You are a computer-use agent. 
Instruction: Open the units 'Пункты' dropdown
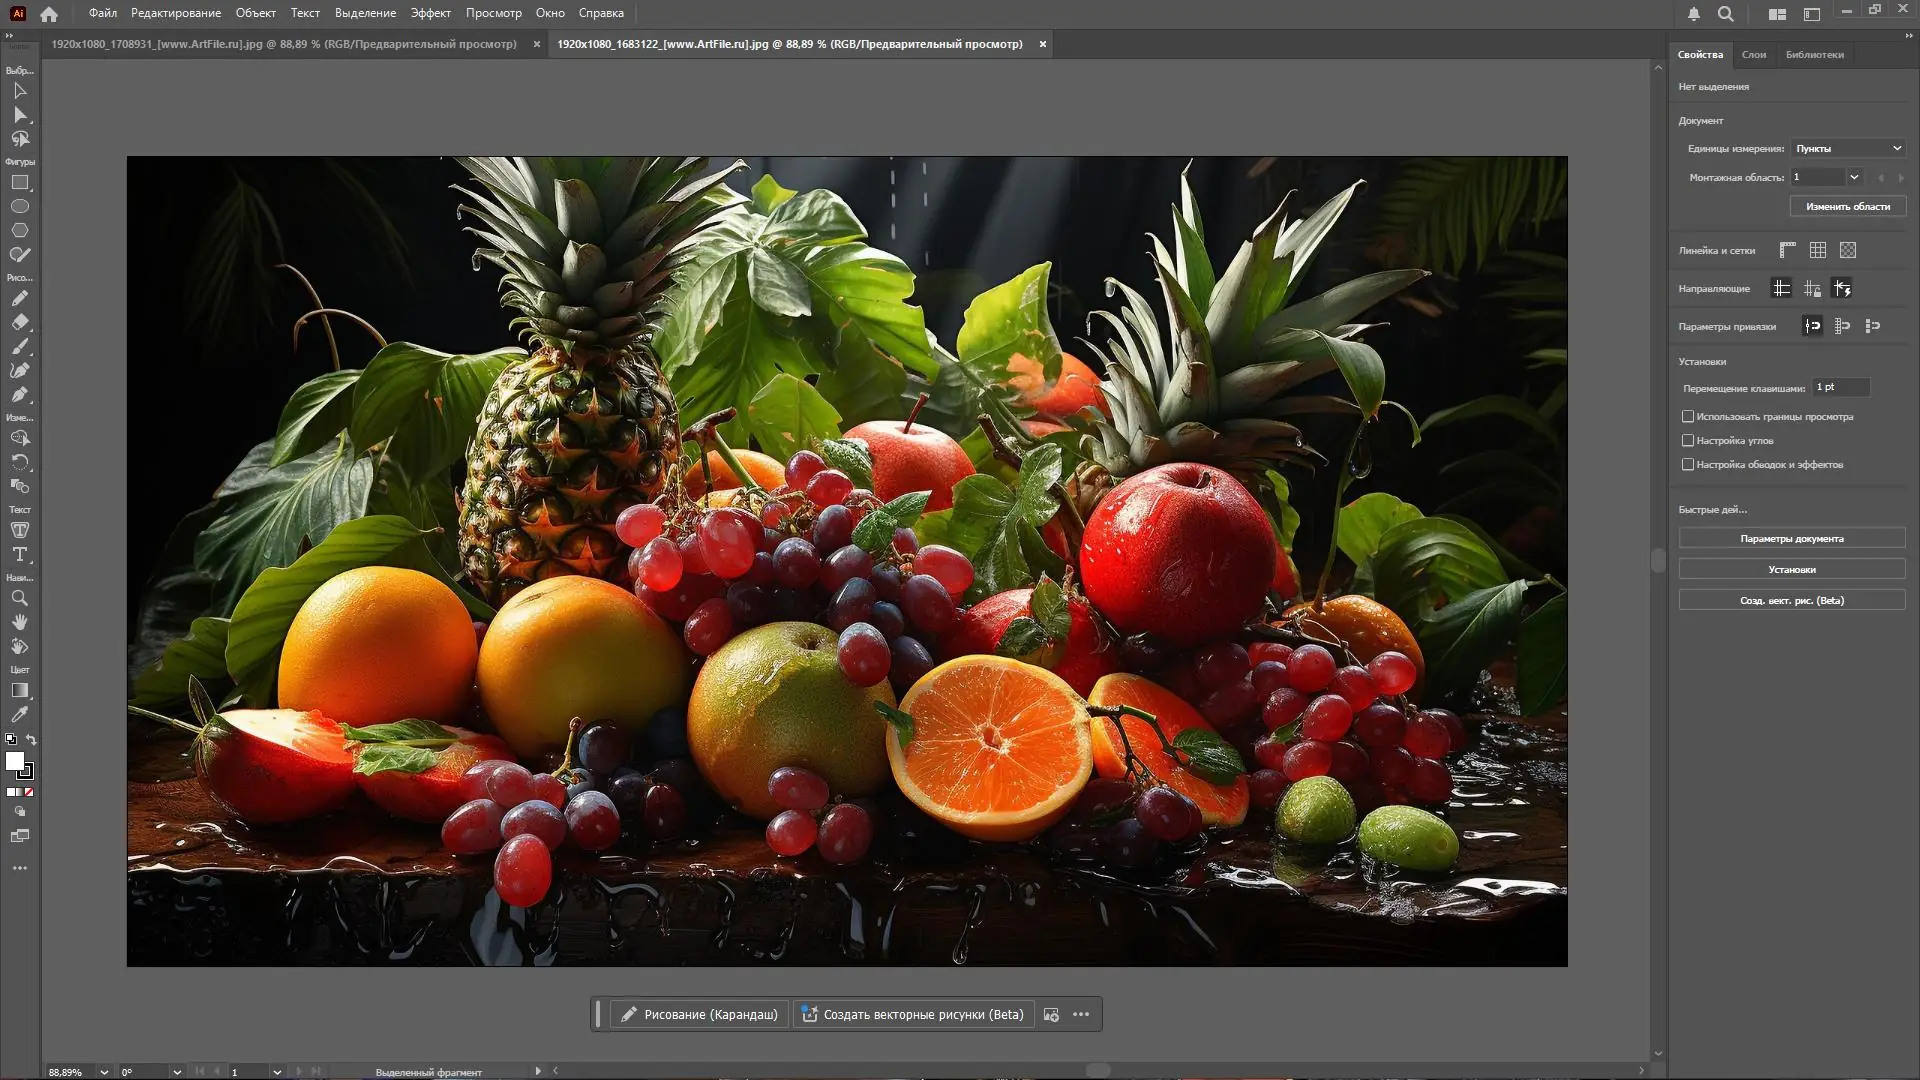[x=1847, y=148]
